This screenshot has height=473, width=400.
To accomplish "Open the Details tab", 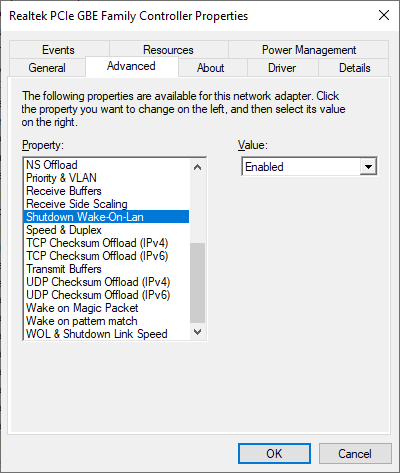I will click(354, 68).
